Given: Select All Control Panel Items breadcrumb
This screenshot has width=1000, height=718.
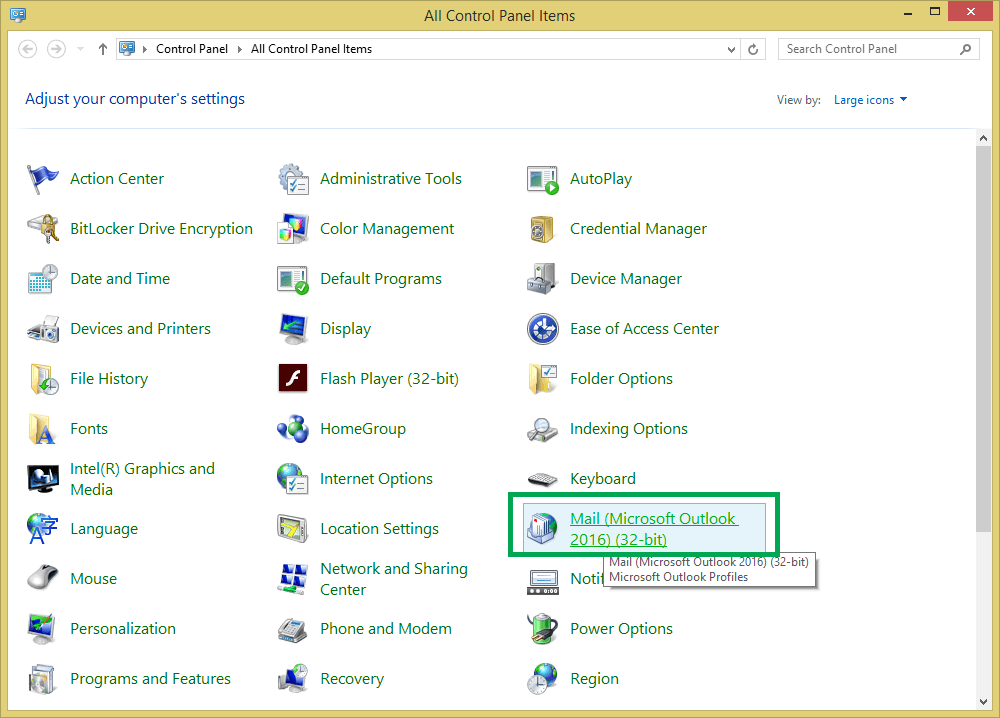Looking at the screenshot, I should (x=311, y=49).
